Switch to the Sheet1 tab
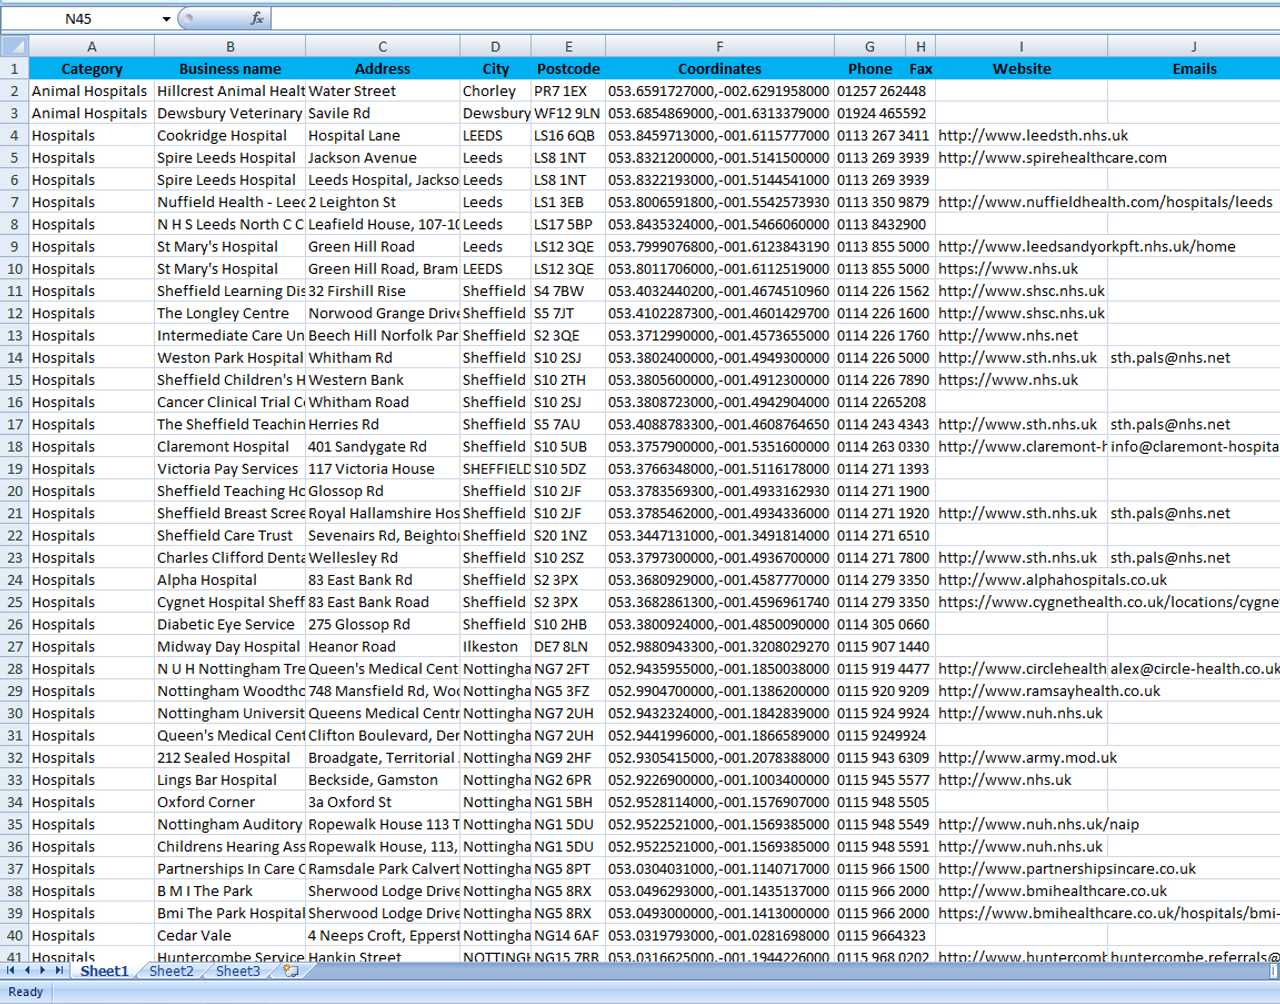 tap(105, 971)
